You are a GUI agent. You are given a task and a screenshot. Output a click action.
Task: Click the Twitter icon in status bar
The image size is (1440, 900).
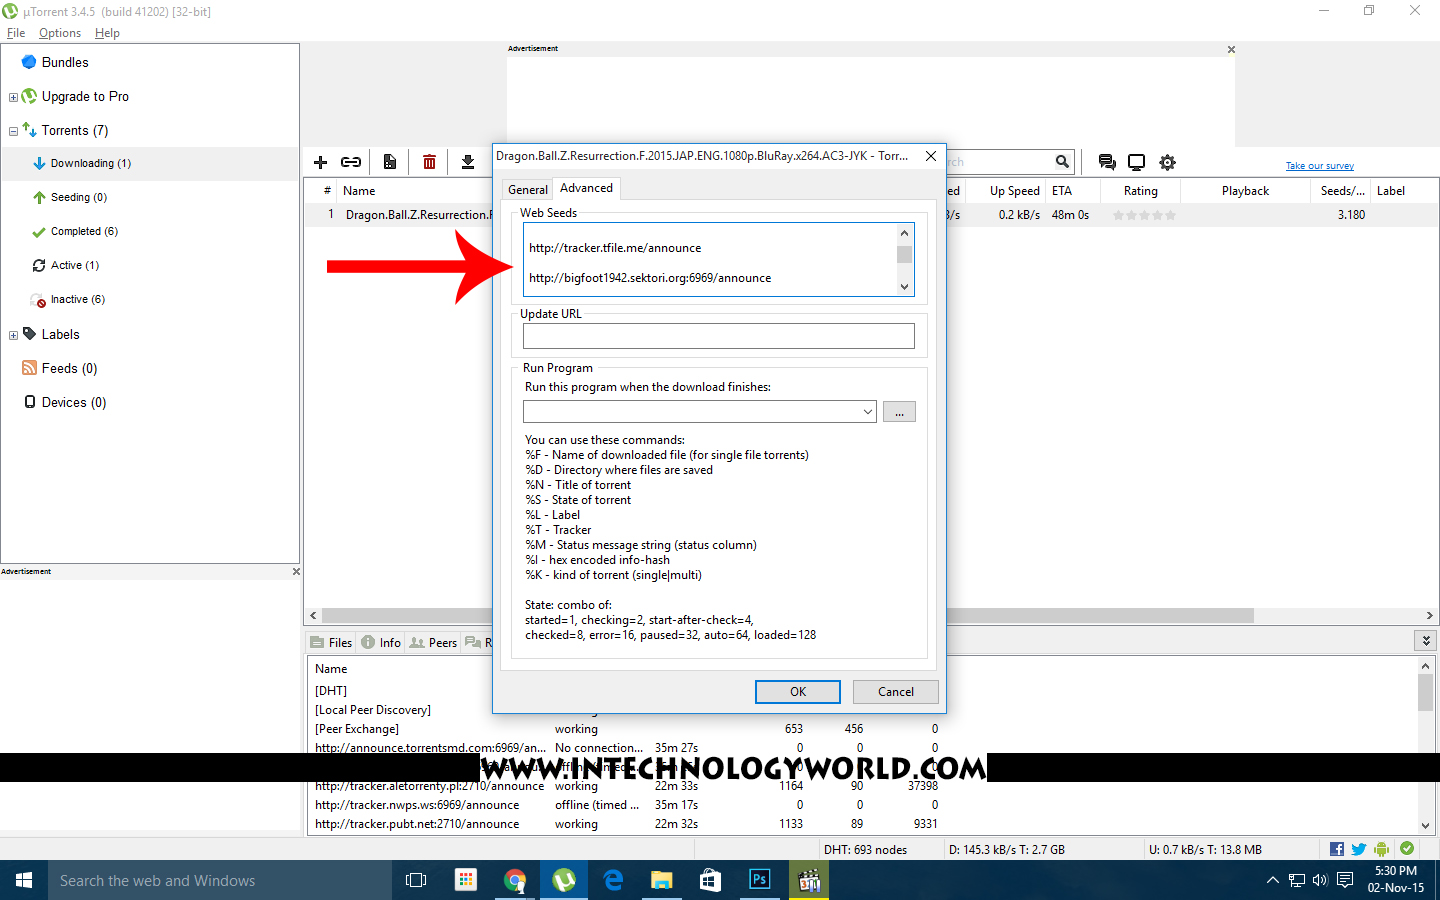pyautogui.click(x=1359, y=849)
